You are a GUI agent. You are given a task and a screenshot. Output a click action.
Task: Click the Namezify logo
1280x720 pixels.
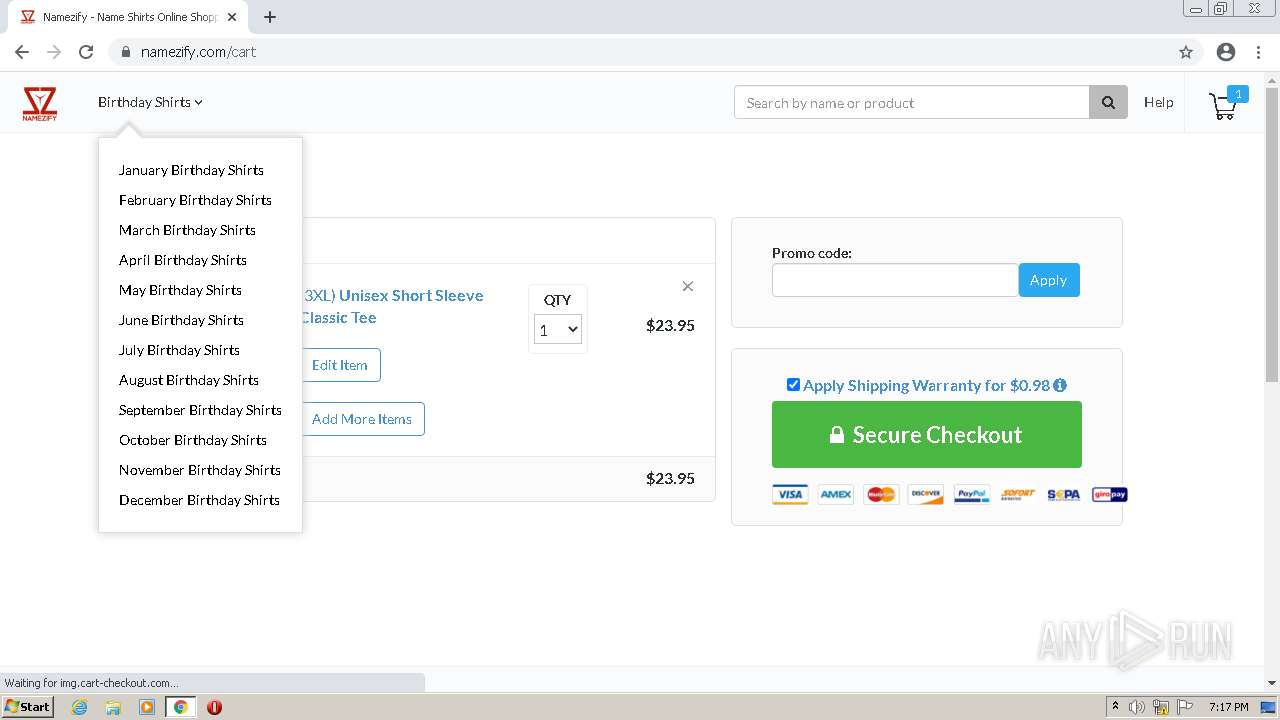[40, 103]
